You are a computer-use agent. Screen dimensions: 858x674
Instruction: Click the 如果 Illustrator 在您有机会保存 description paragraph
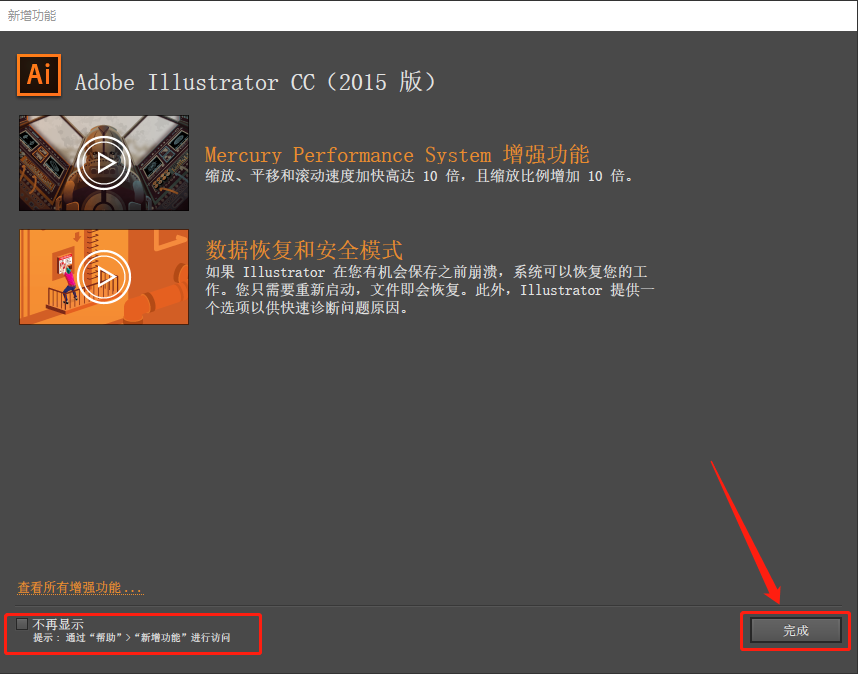click(x=430, y=290)
